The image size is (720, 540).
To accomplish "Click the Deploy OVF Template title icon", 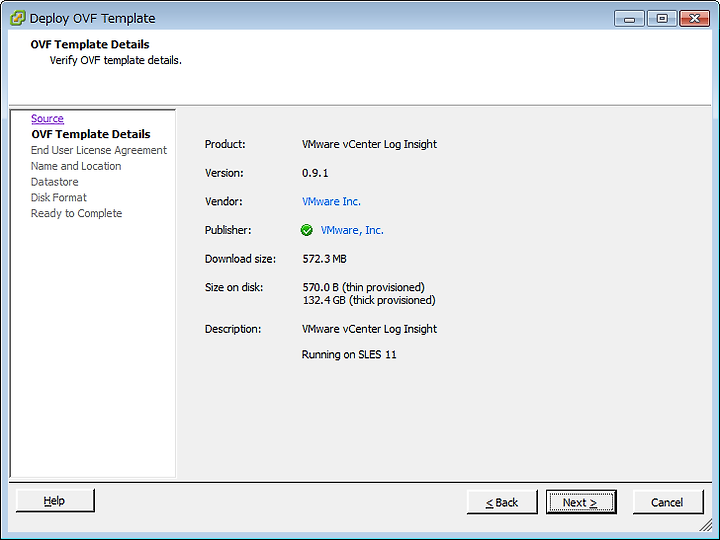I will [17, 18].
